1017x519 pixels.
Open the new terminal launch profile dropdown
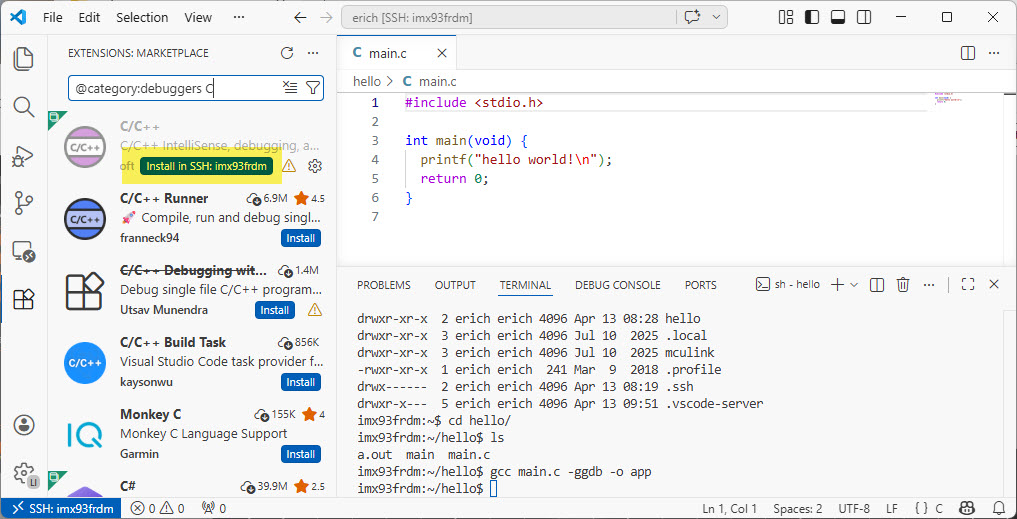coord(854,285)
